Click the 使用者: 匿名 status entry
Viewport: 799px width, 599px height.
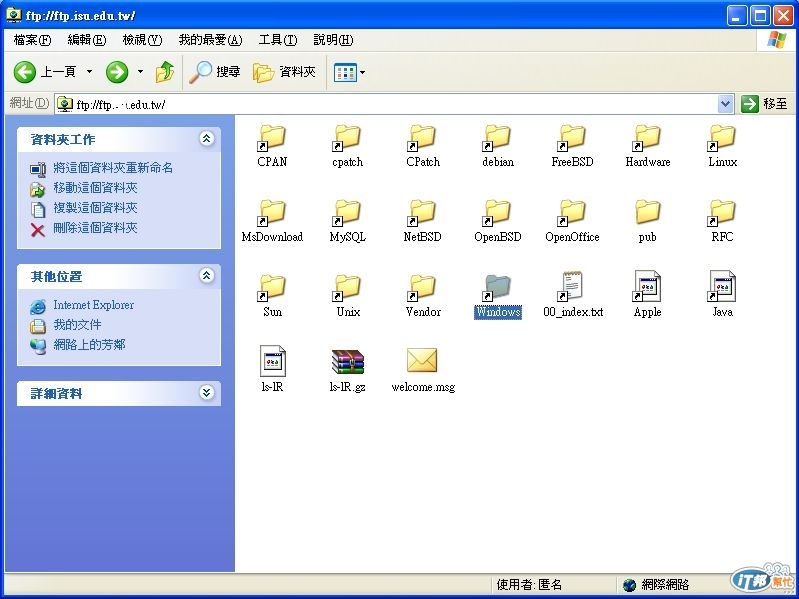(x=529, y=584)
